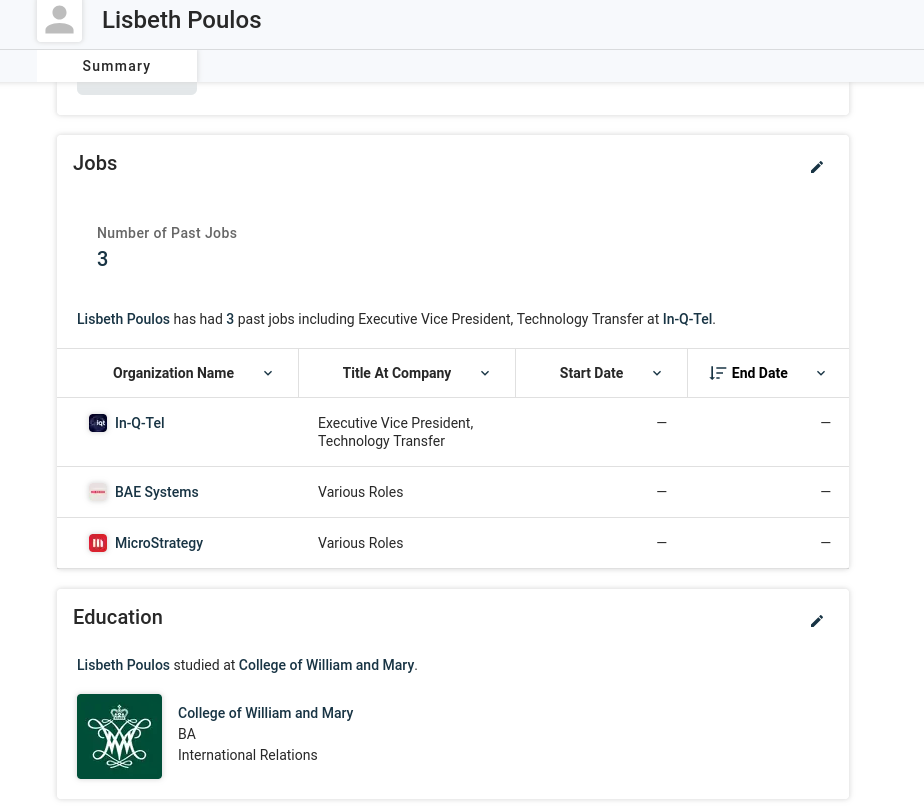Click the In-Q-Tel company logo icon
This screenshot has width=924, height=810.
pos(98,423)
